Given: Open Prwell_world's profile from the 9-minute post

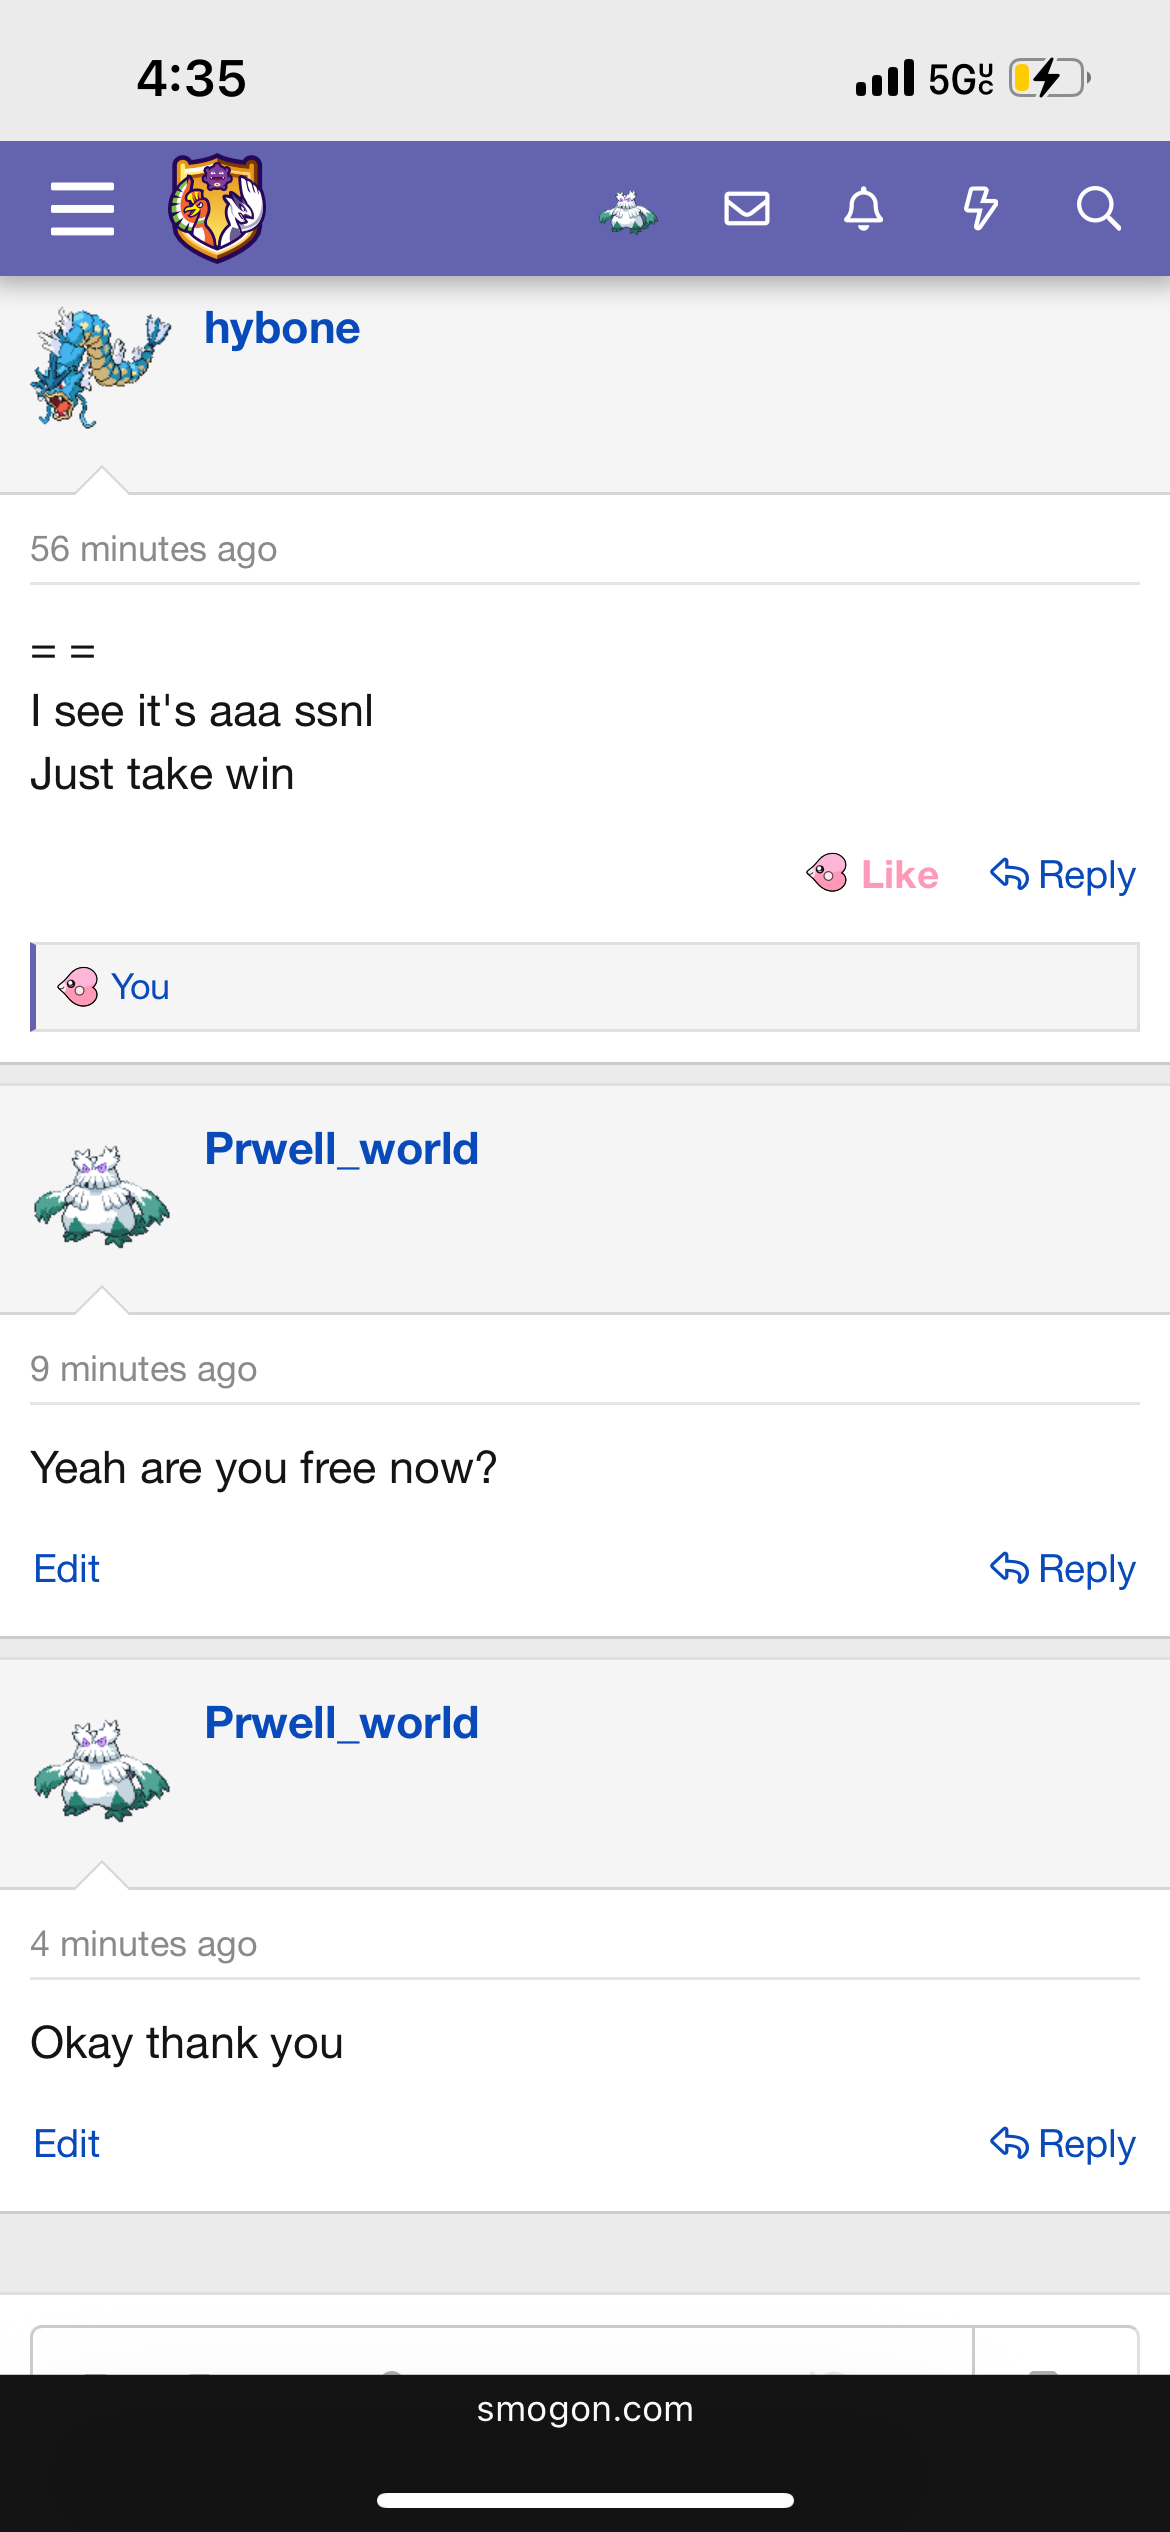Looking at the screenshot, I should [341, 1148].
